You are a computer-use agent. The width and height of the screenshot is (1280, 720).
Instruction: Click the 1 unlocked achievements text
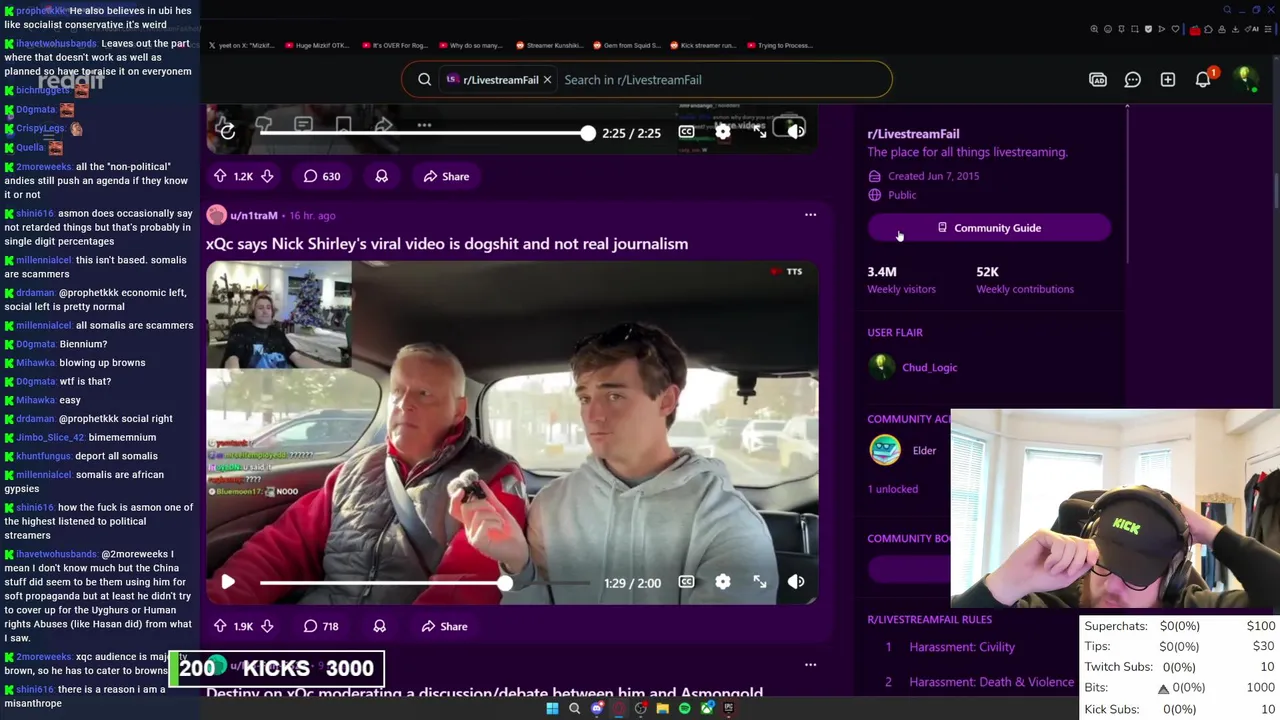click(893, 489)
